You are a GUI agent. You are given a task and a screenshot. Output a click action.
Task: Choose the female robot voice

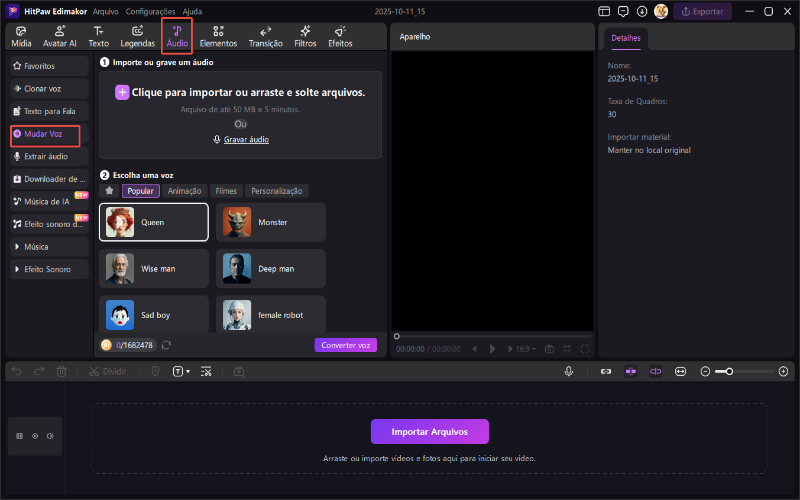(270, 314)
